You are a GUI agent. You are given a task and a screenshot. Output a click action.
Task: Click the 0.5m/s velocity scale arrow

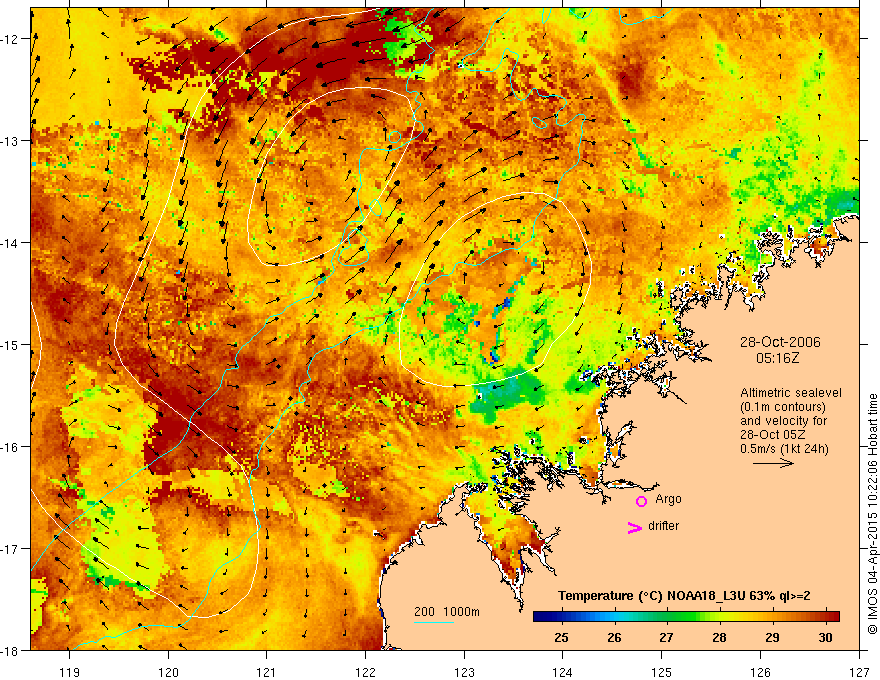[773, 463]
